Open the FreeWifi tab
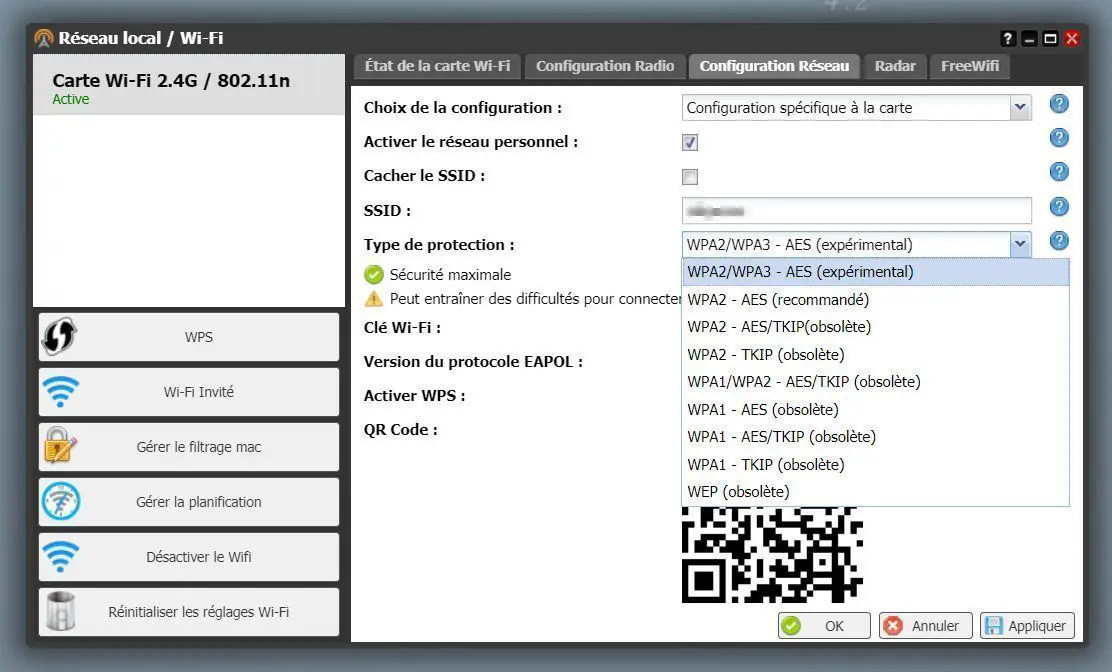The image size is (1112, 672). (969, 66)
